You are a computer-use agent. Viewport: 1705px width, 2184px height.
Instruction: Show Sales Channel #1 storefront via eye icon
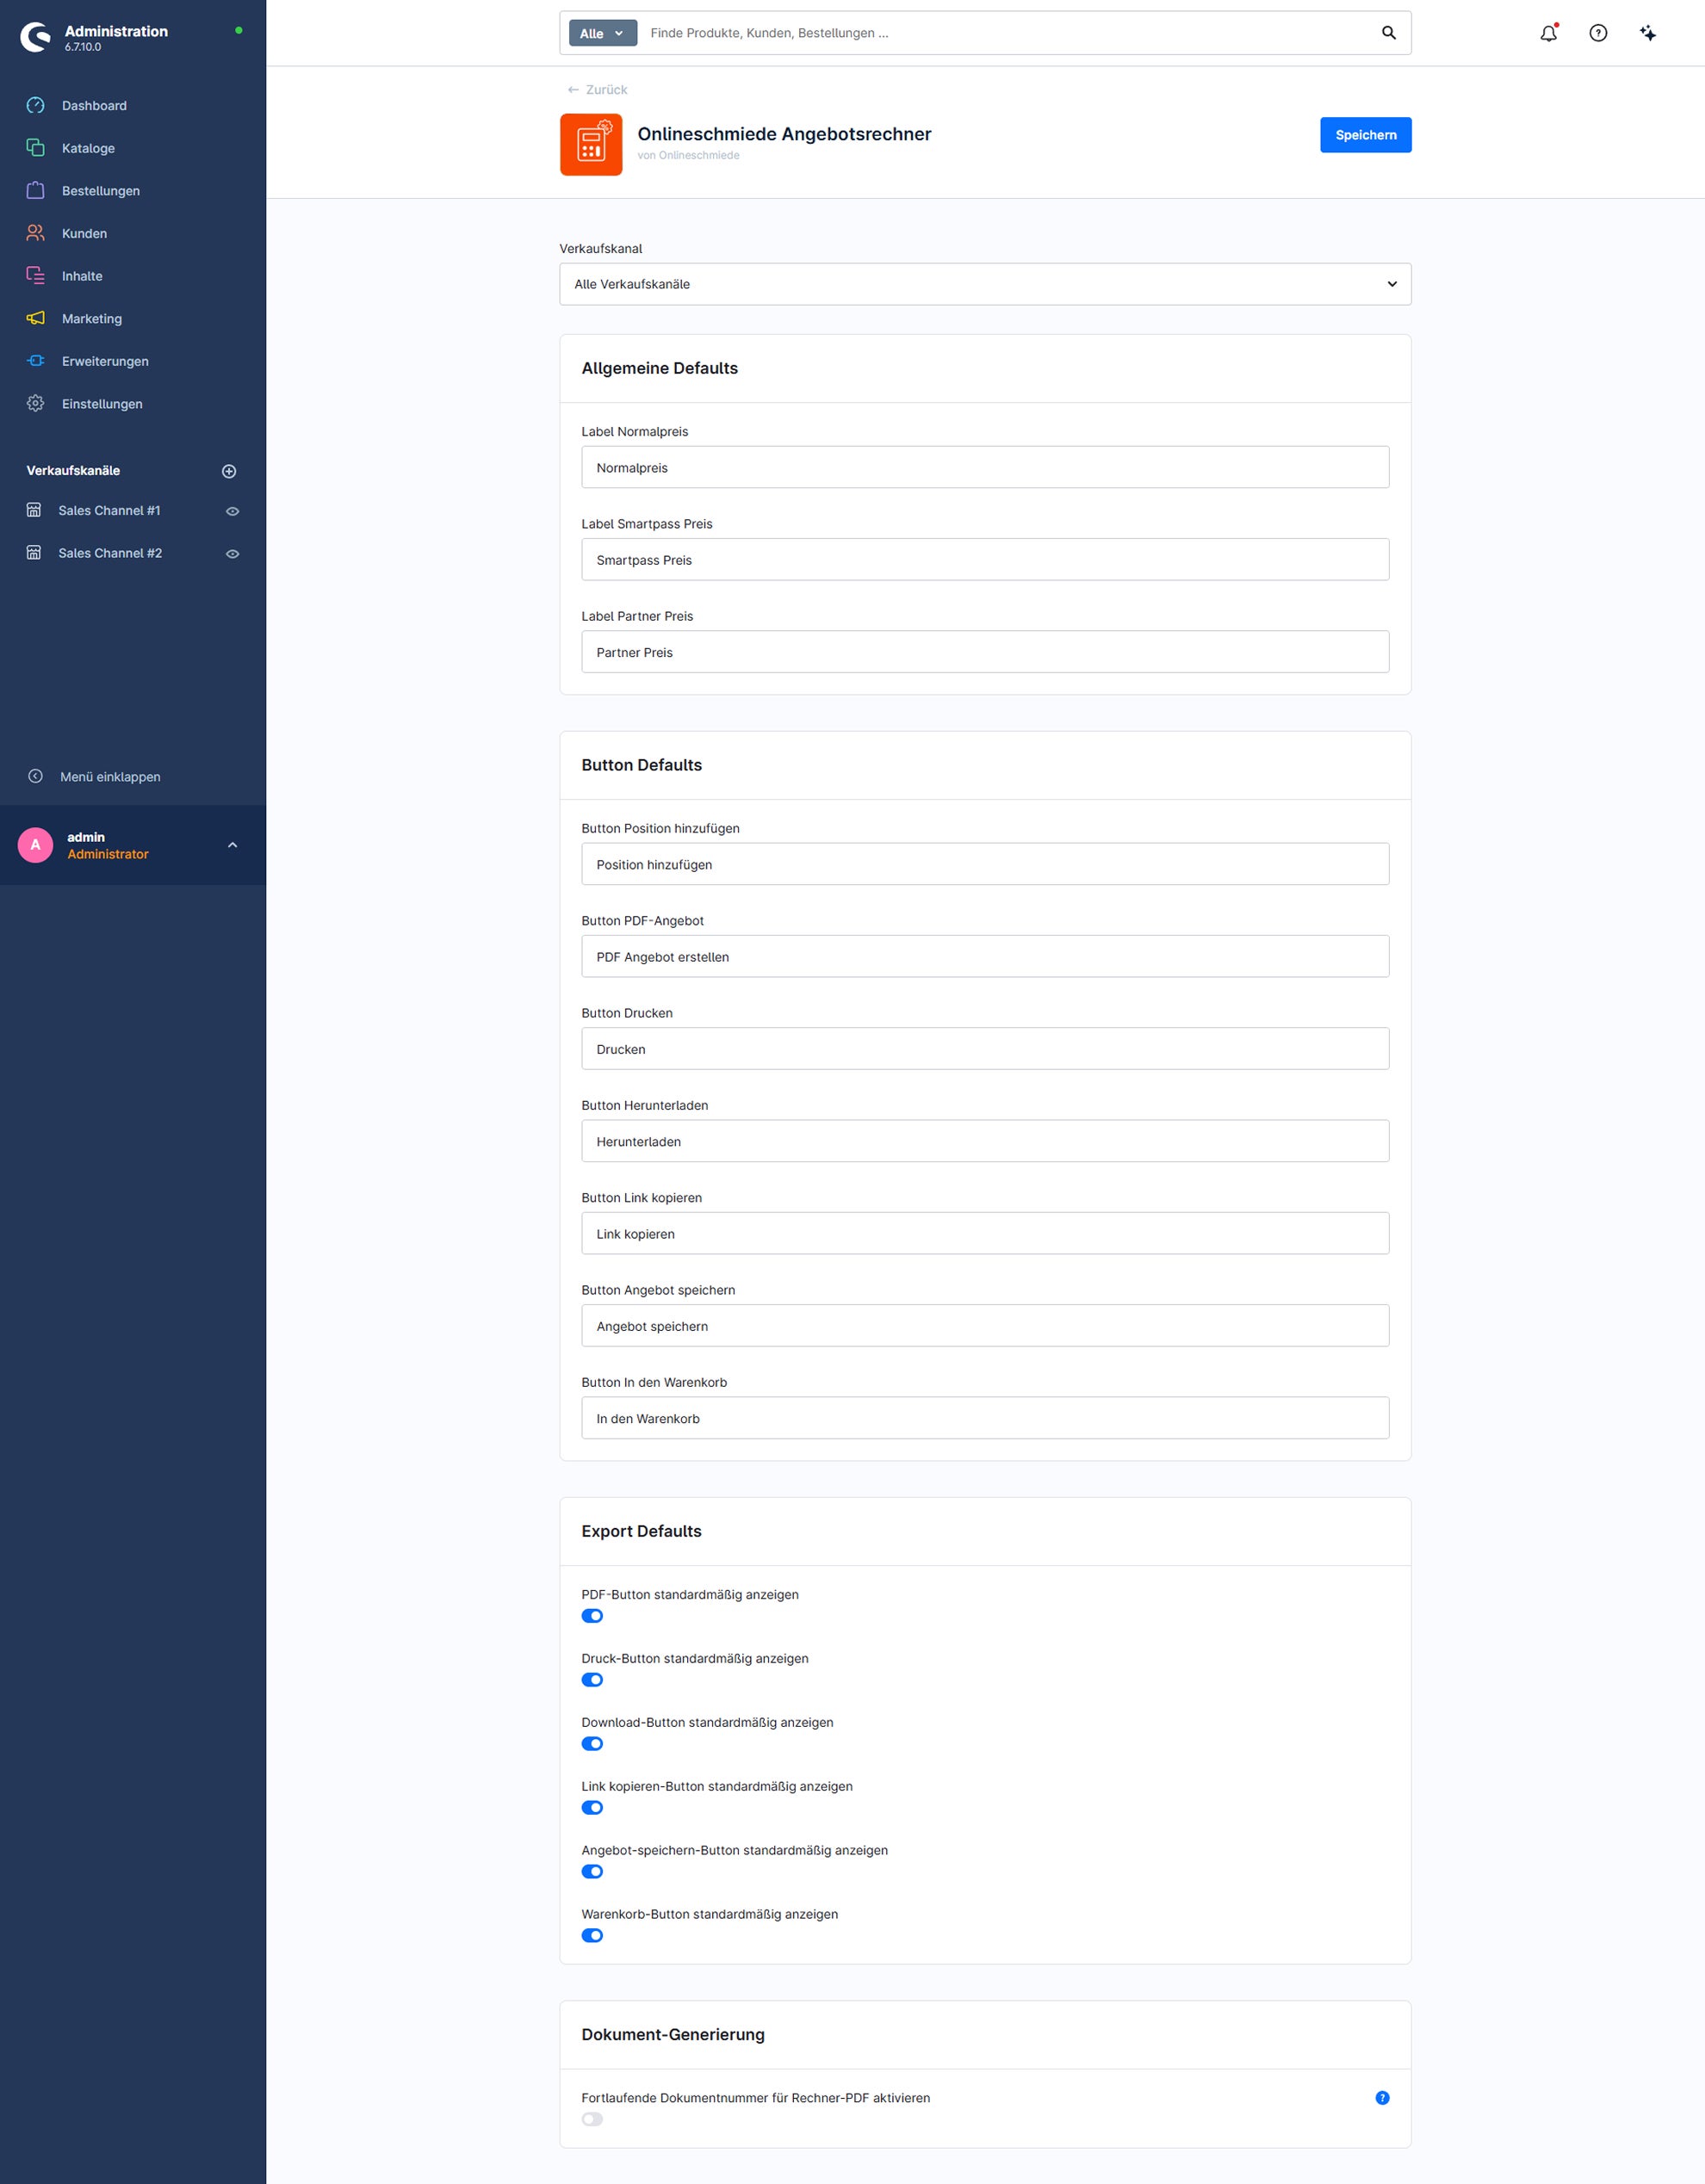232,511
